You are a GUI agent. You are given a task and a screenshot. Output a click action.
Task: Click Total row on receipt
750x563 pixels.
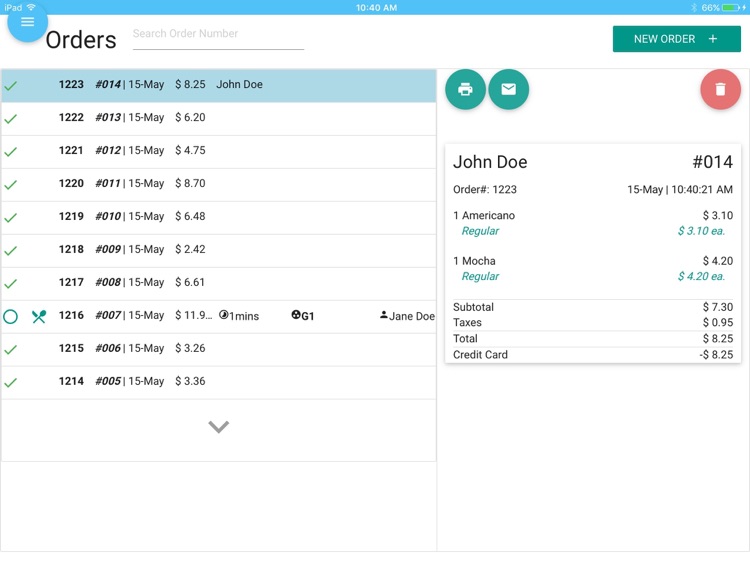pos(593,339)
